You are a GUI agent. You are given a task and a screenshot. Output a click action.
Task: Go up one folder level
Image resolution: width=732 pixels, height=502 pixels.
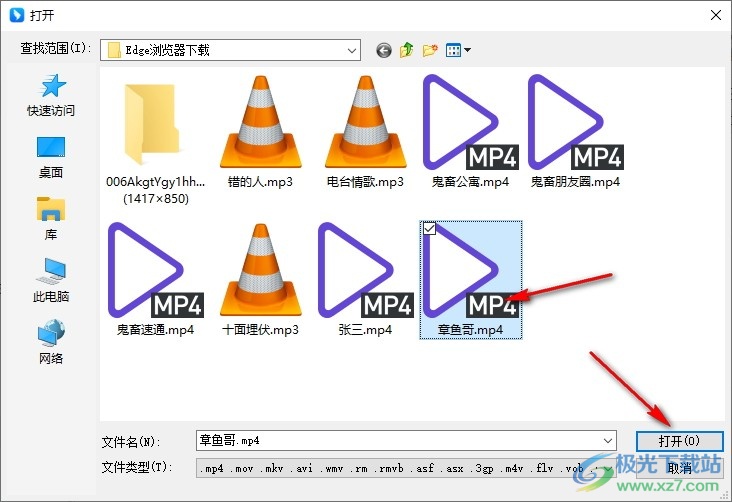(x=407, y=49)
